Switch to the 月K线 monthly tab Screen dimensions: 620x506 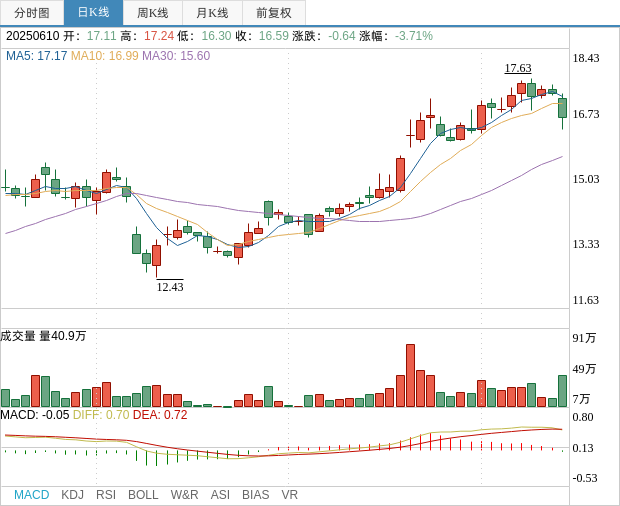click(212, 13)
